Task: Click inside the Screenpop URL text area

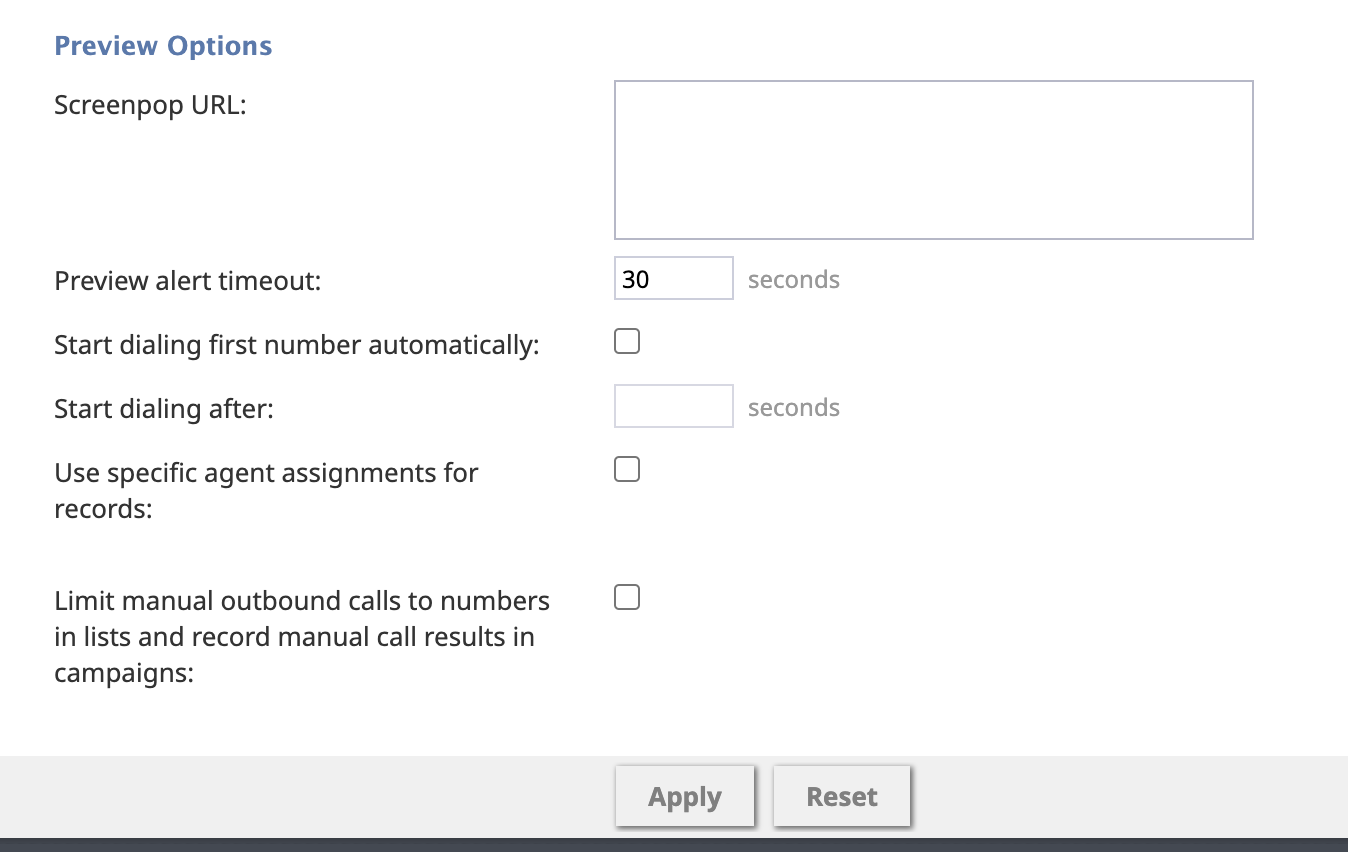Action: [x=933, y=160]
